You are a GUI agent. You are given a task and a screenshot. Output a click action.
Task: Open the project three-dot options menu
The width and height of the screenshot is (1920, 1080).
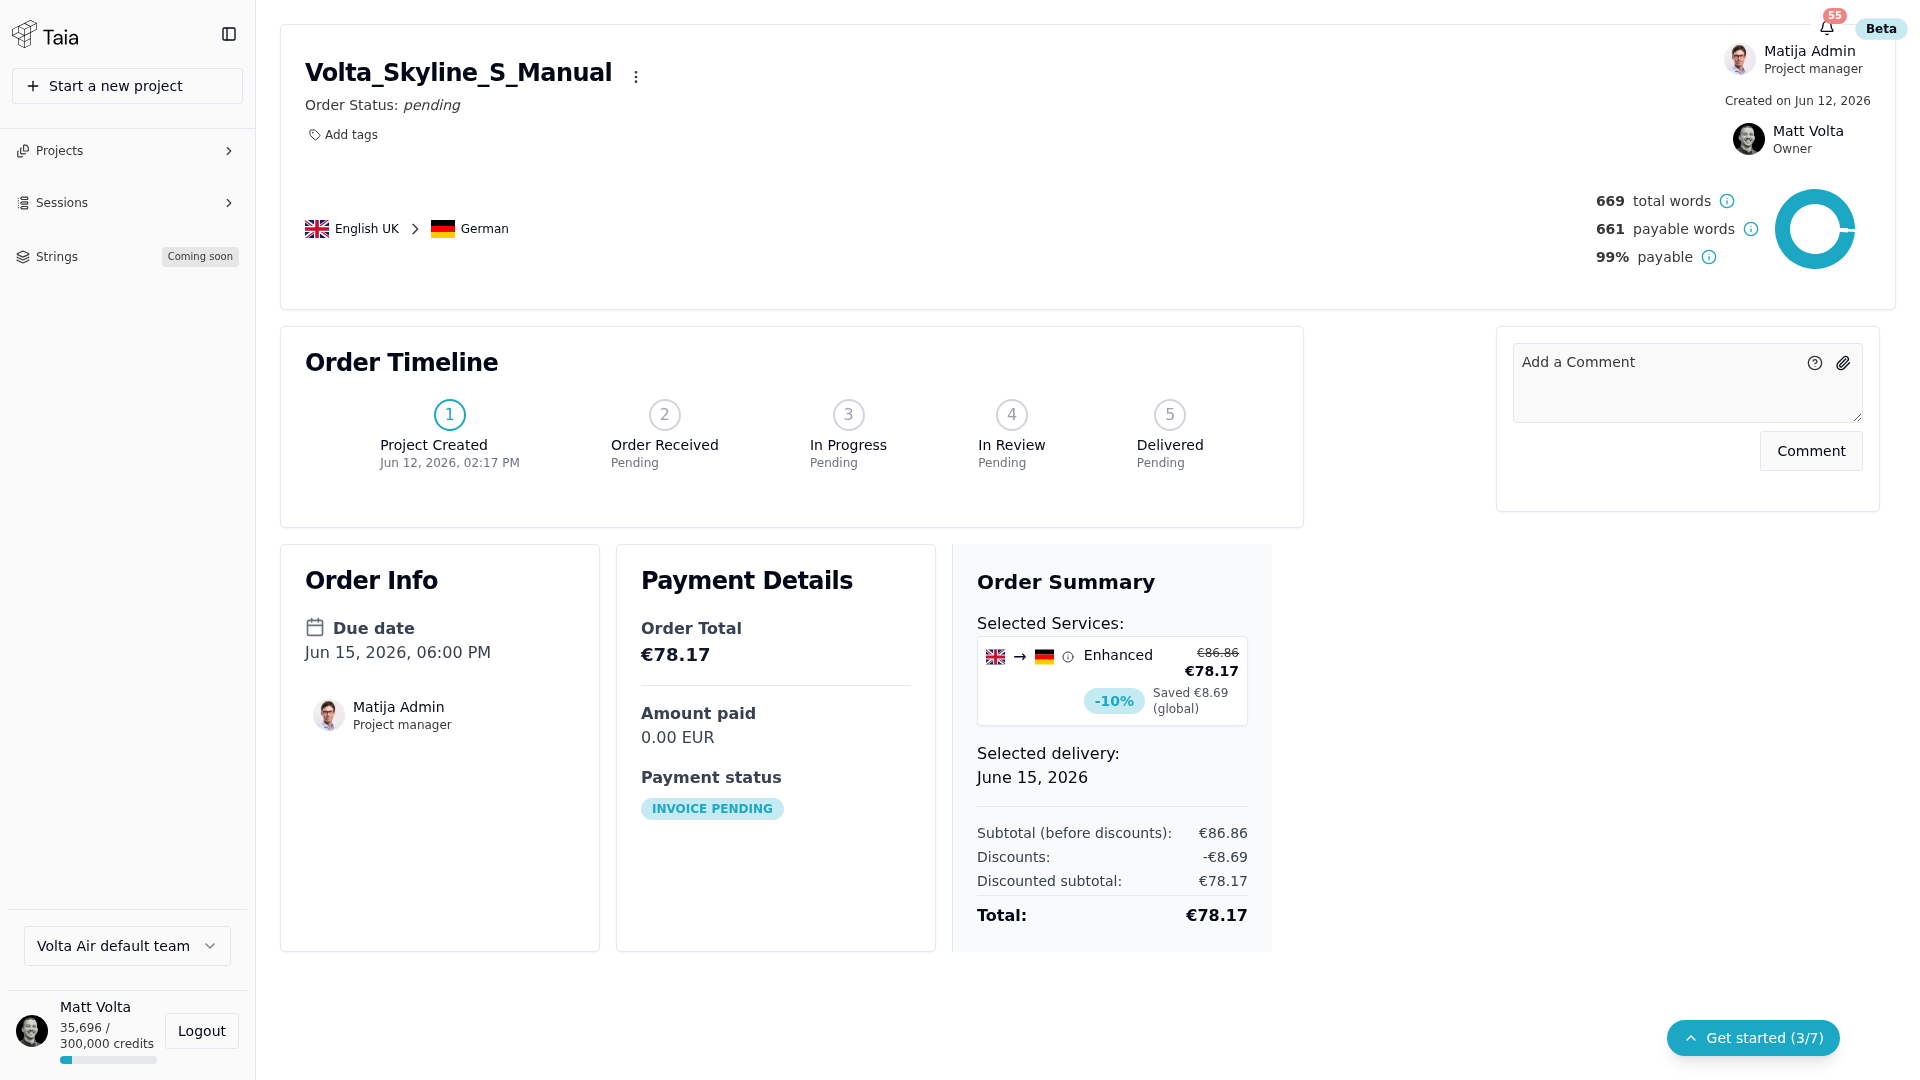click(636, 77)
